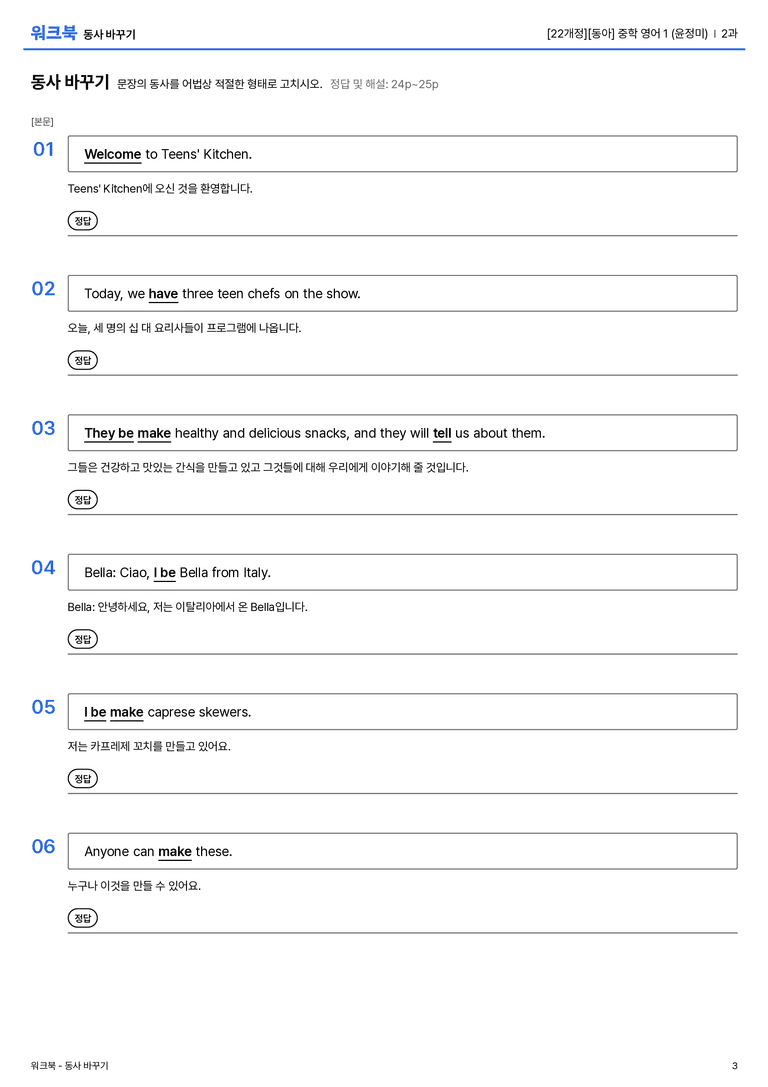Click the 워크북 header title
Image resolution: width=768 pixels, height=1087 pixels.
pyautogui.click(x=53, y=33)
